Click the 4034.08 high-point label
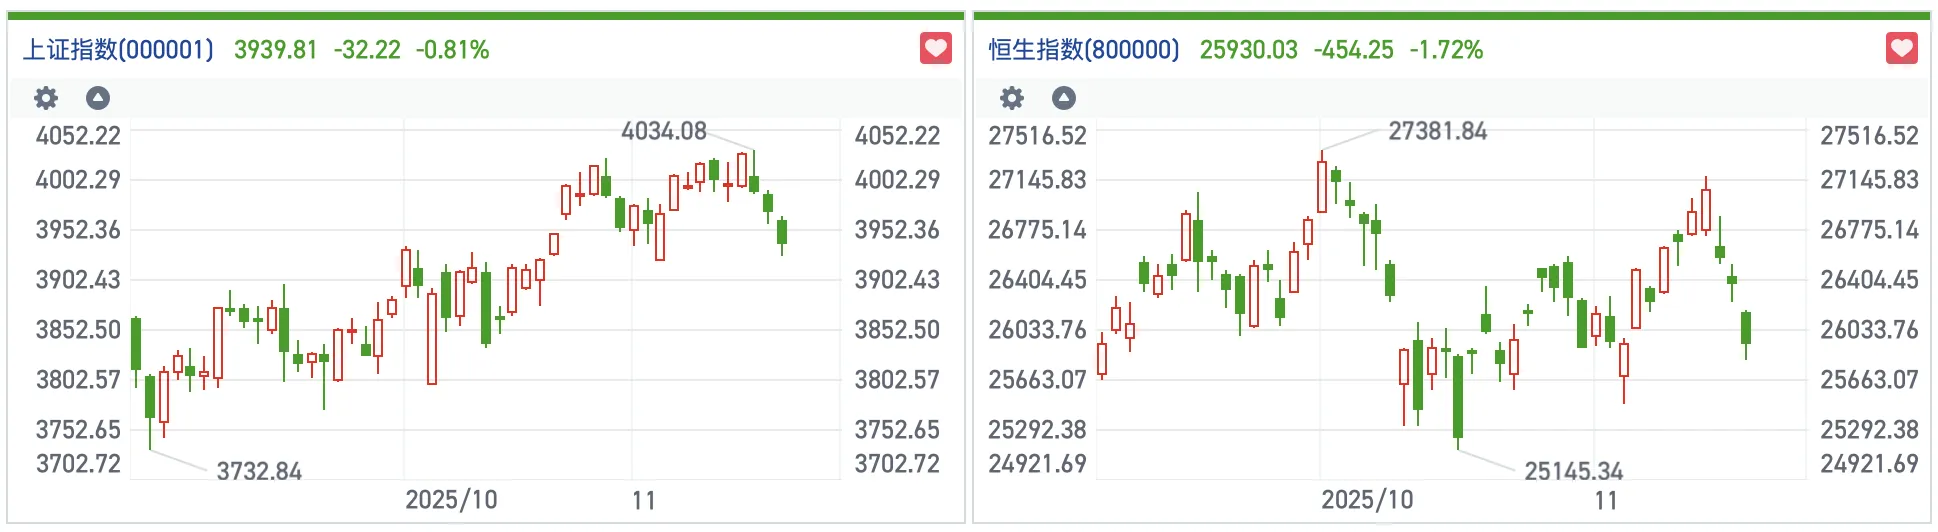This screenshot has width=1938, height=532. click(664, 131)
